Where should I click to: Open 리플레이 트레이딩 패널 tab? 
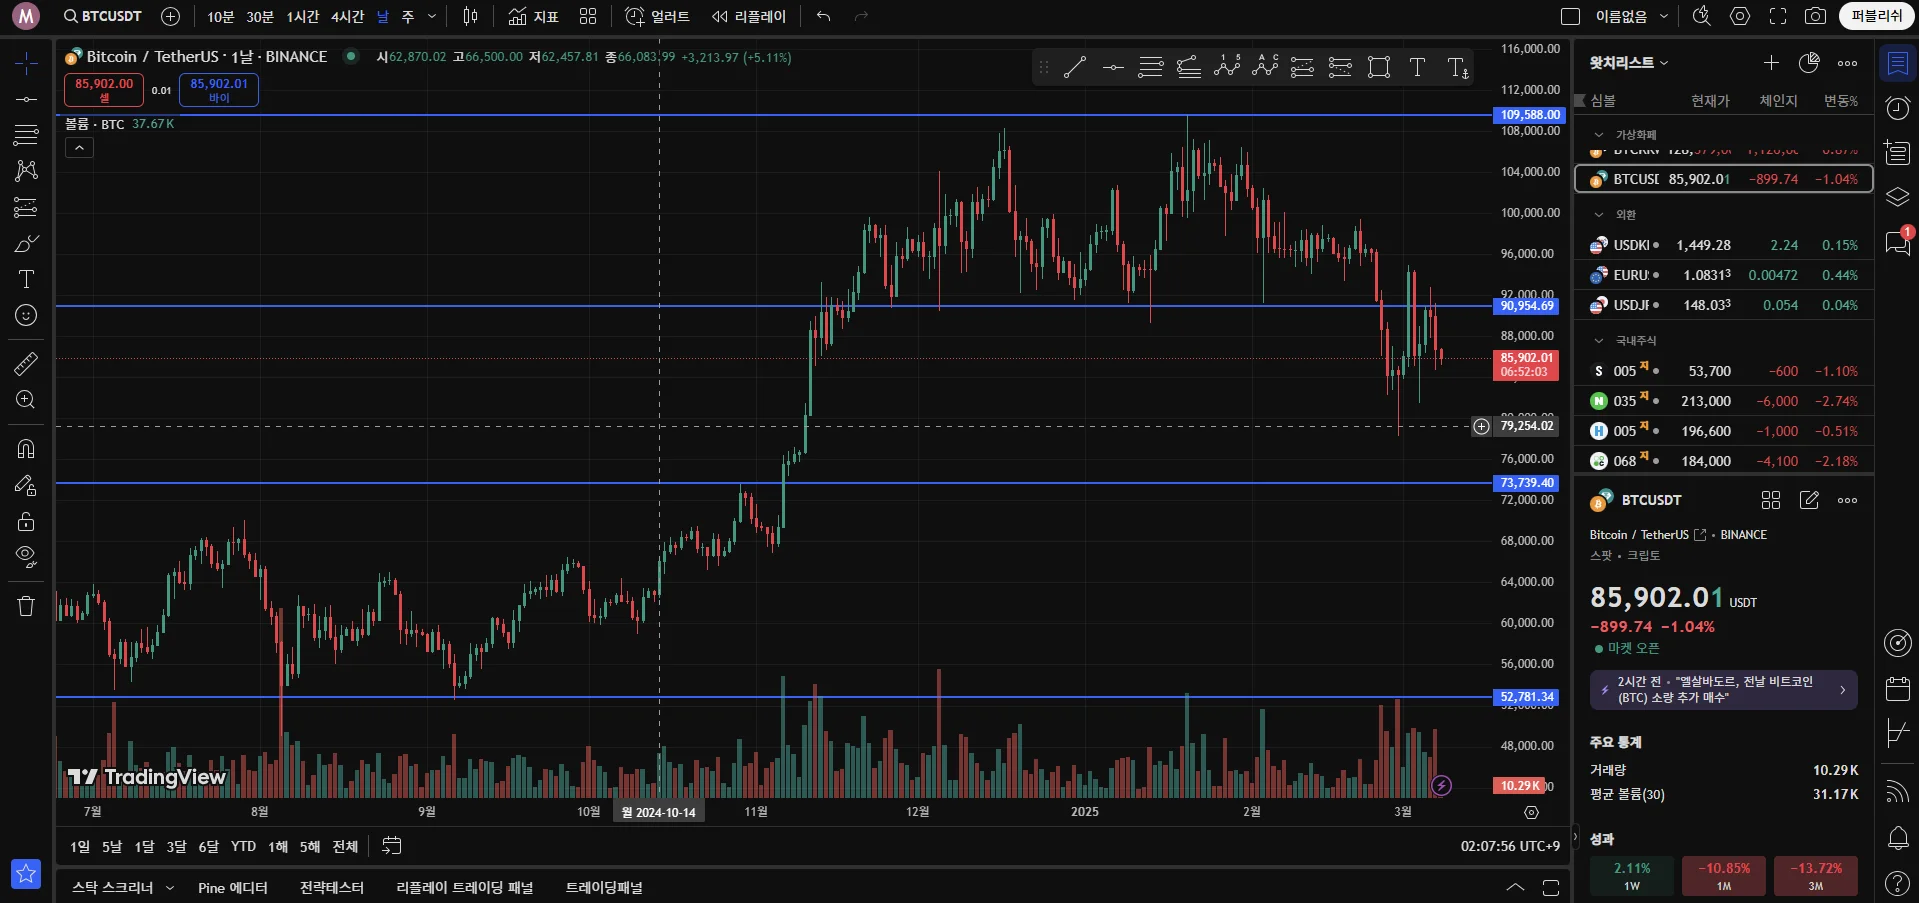click(x=465, y=888)
